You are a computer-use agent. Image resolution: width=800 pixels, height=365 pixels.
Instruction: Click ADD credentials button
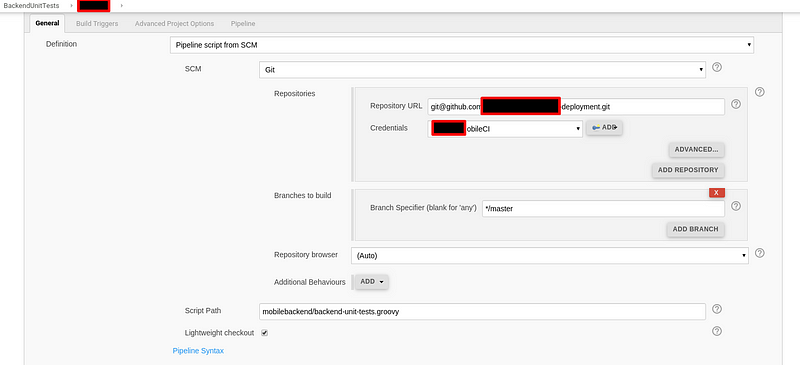(604, 128)
